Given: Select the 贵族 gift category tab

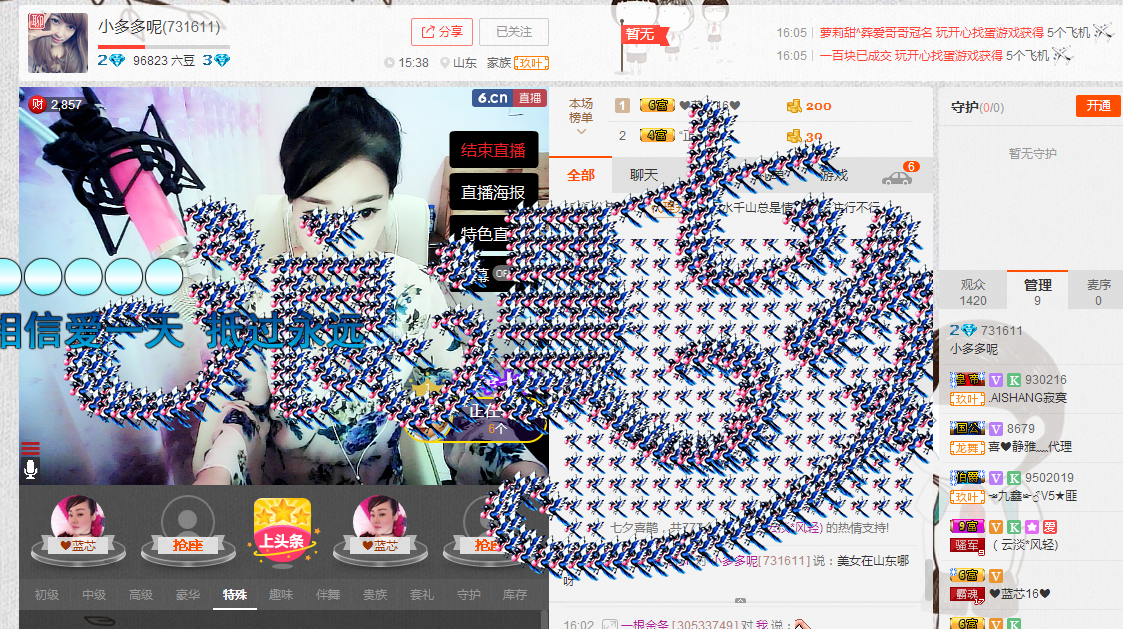Looking at the screenshot, I should 375,595.
